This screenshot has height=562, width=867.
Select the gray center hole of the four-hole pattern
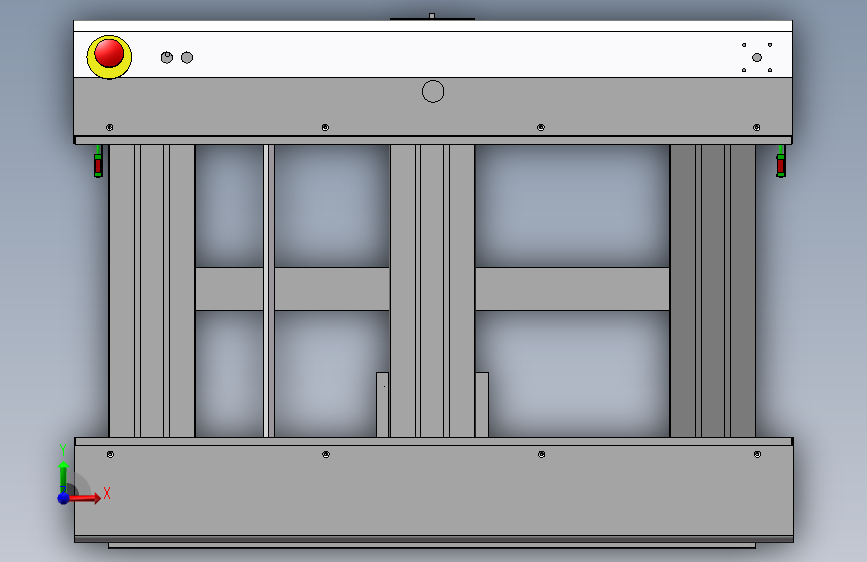pyautogui.click(x=757, y=58)
